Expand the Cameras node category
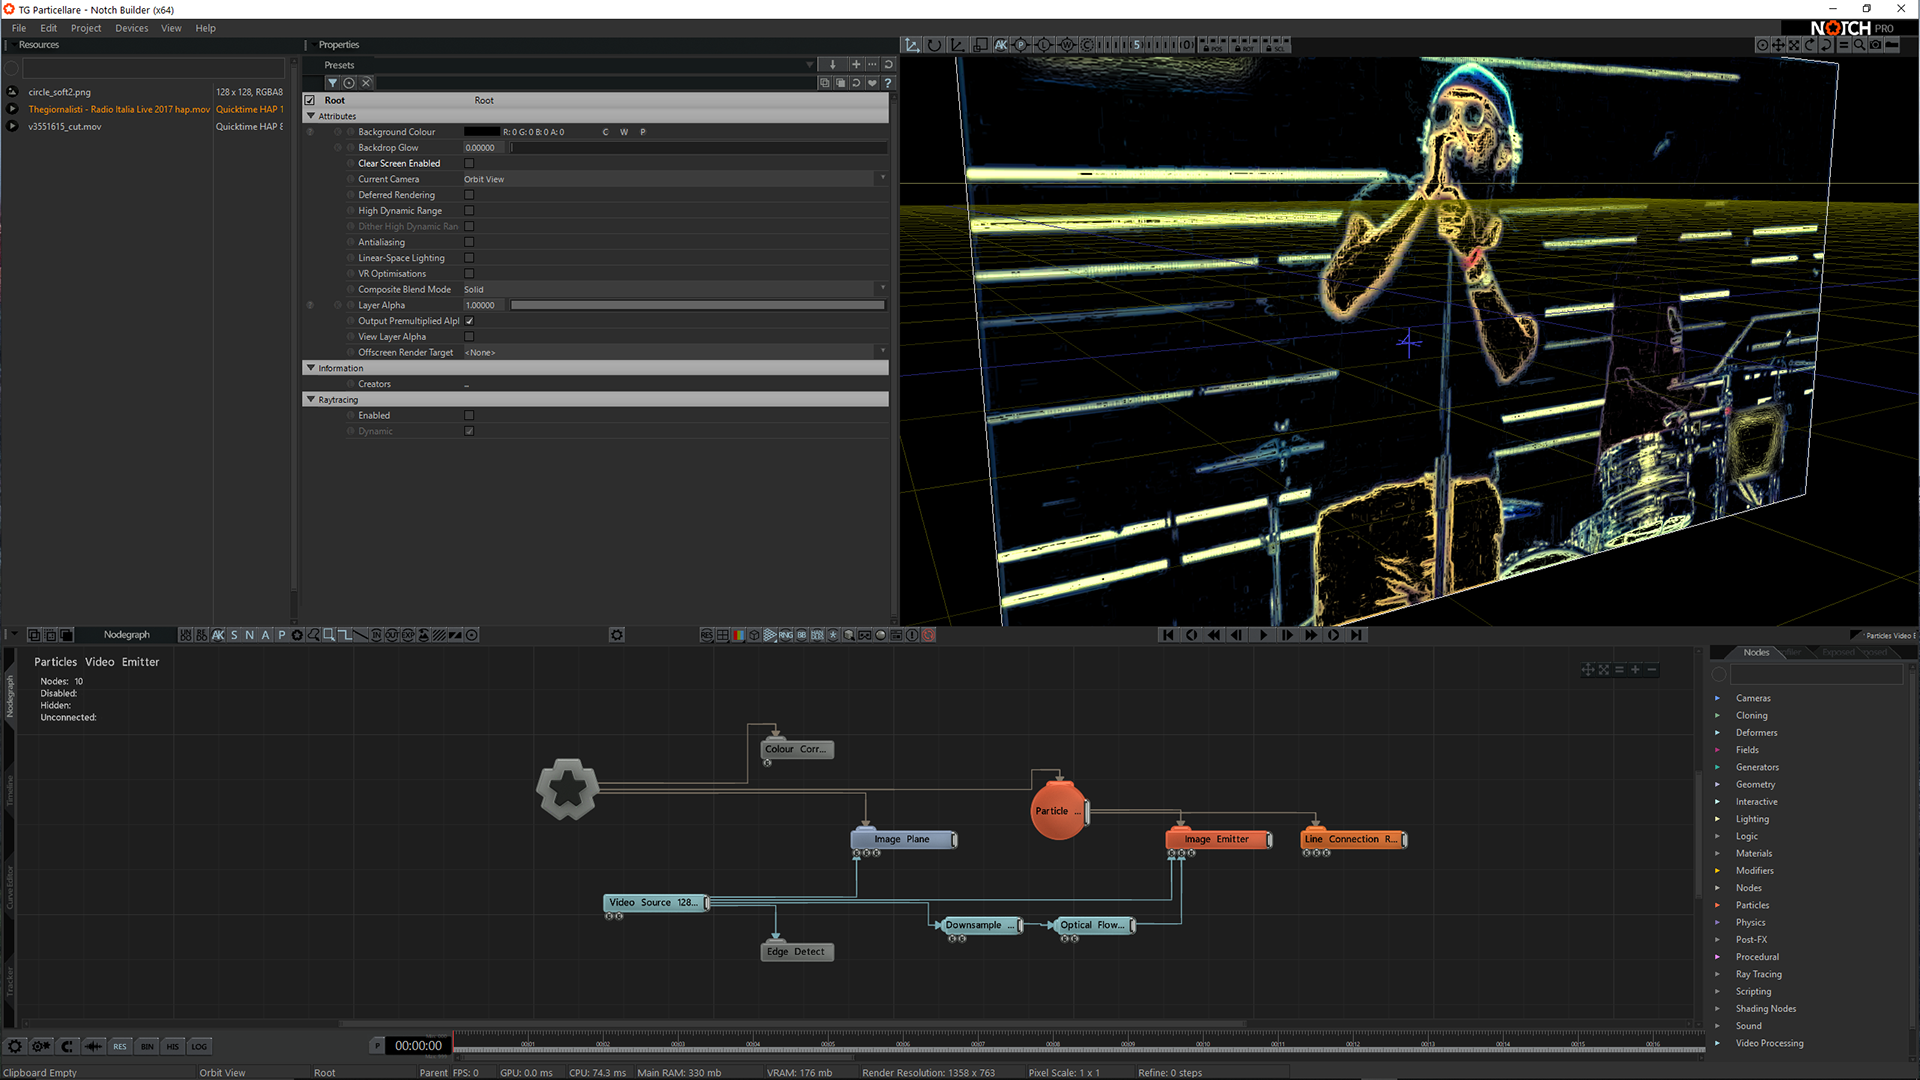The height and width of the screenshot is (1080, 1920). (x=1717, y=698)
